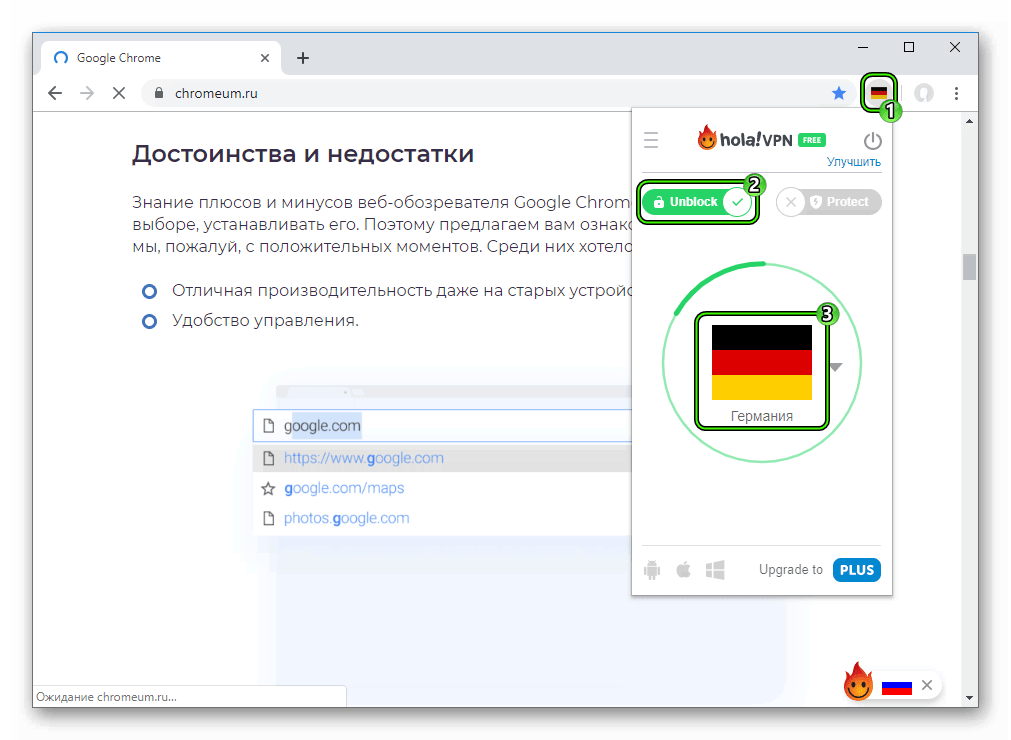This screenshot has width=1011, height=740.
Task: Click the https://www.google.com suggestion in image
Action: [x=364, y=458]
